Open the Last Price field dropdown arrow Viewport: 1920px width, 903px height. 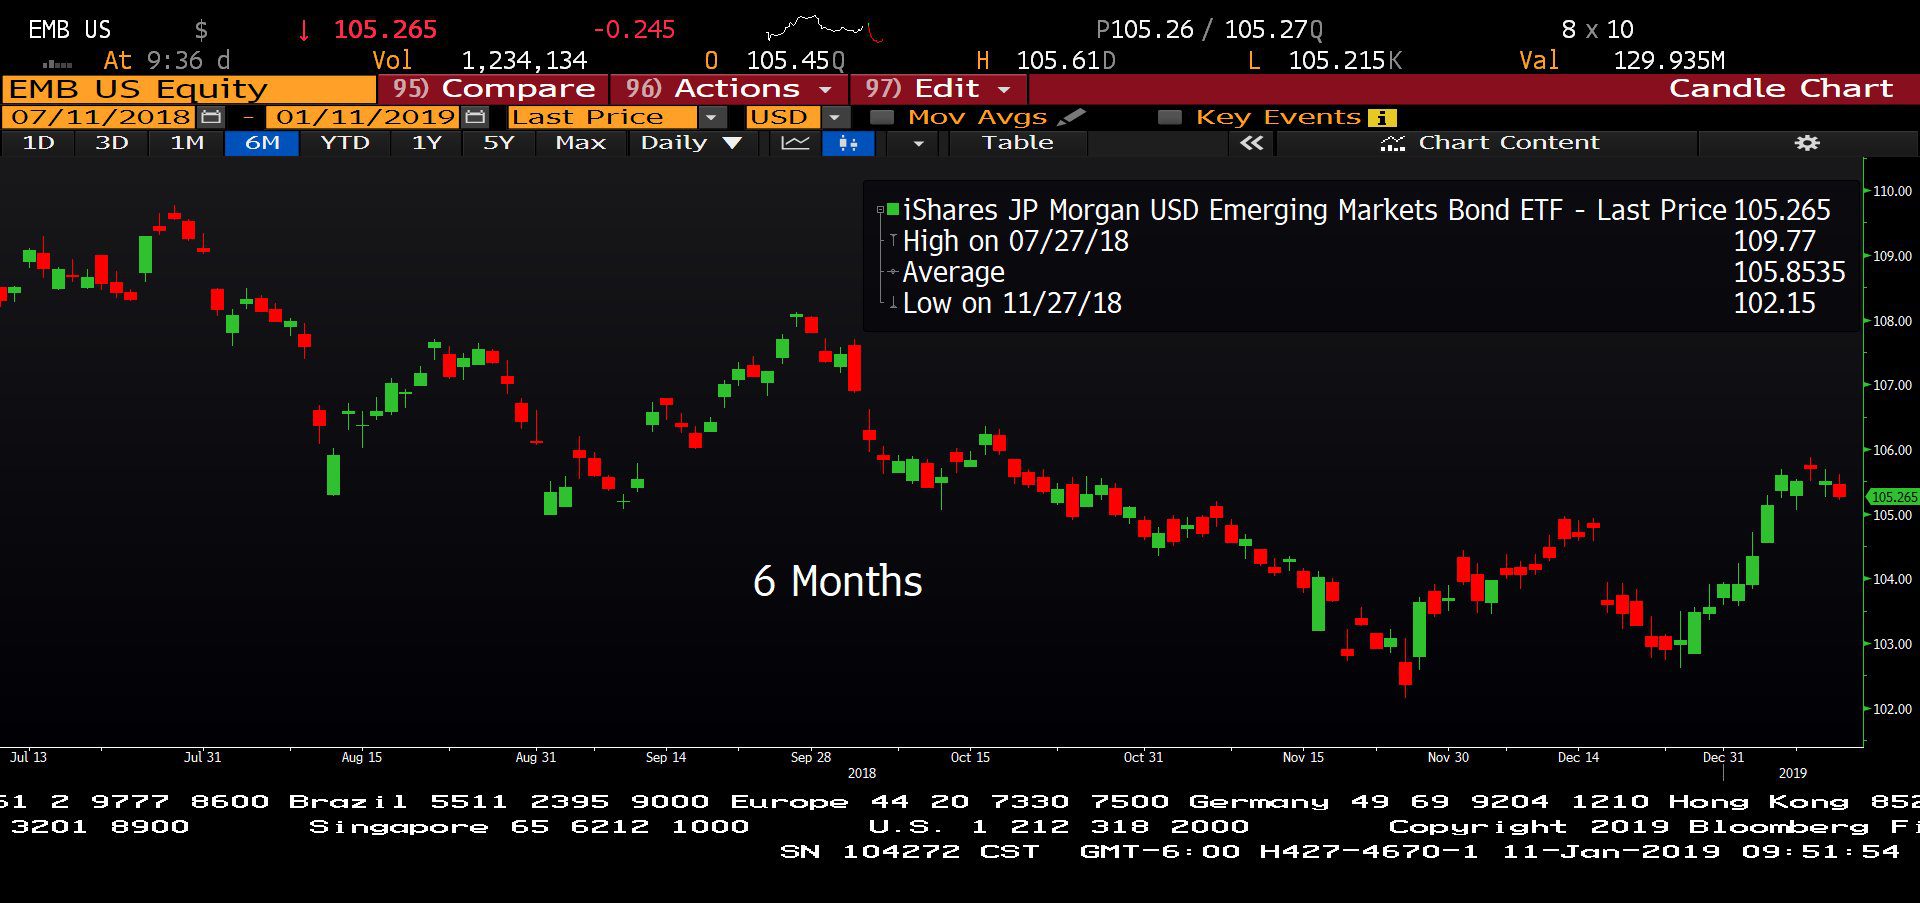tap(711, 117)
